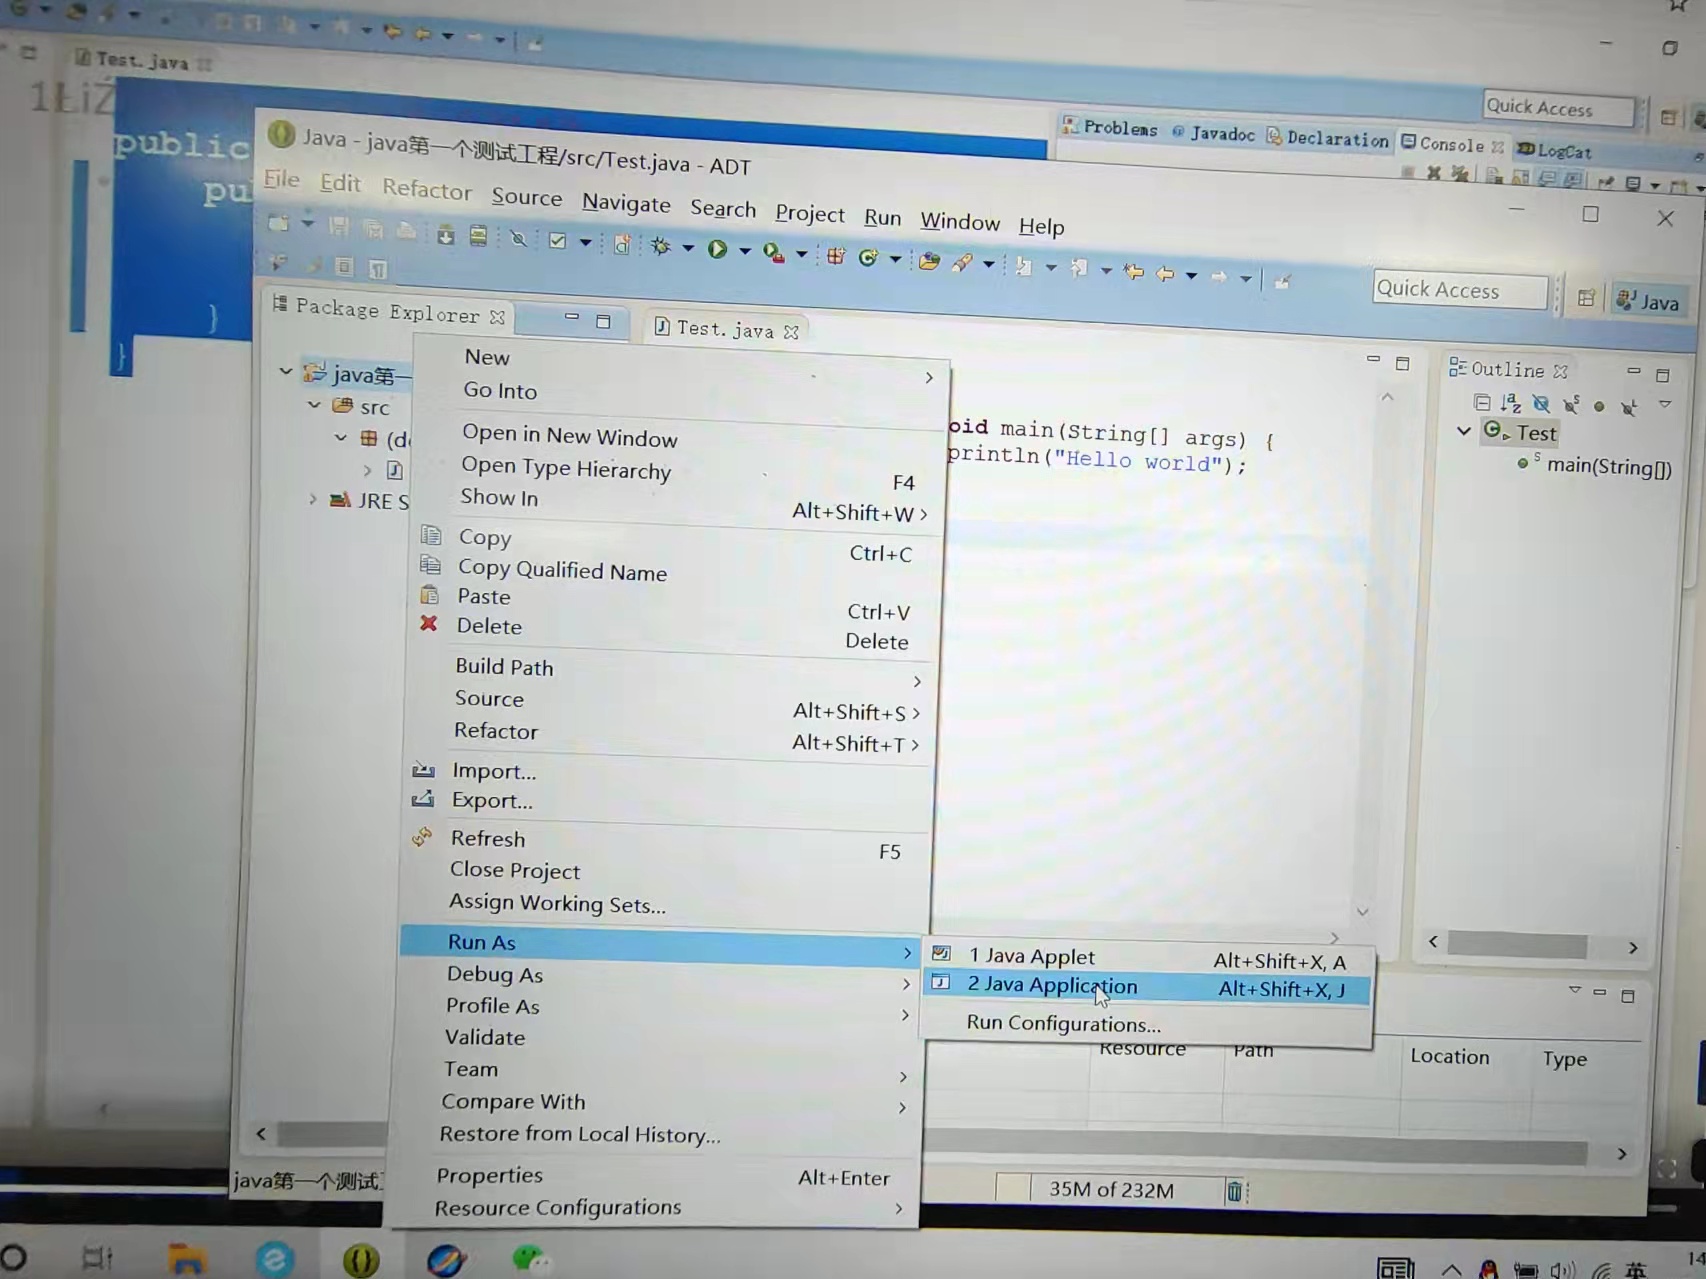This screenshot has width=1706, height=1279.
Task: Open the Run button dropdown arrow
Action: pos(744,250)
